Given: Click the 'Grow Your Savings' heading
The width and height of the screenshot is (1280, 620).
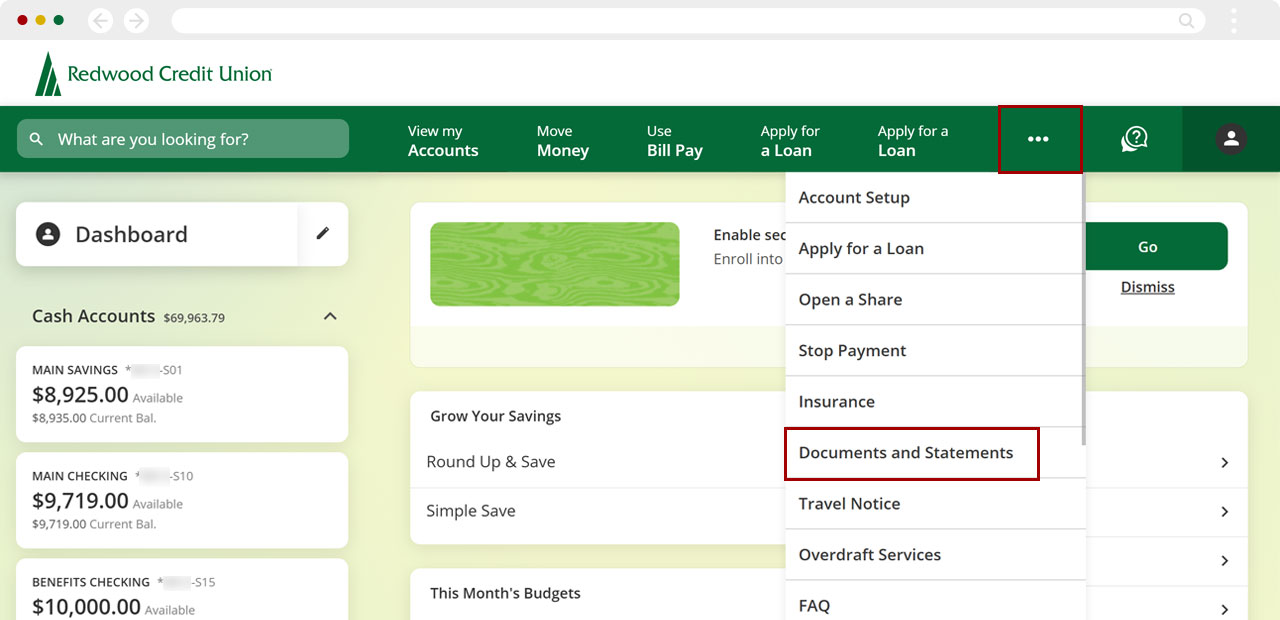Looking at the screenshot, I should pos(495,416).
